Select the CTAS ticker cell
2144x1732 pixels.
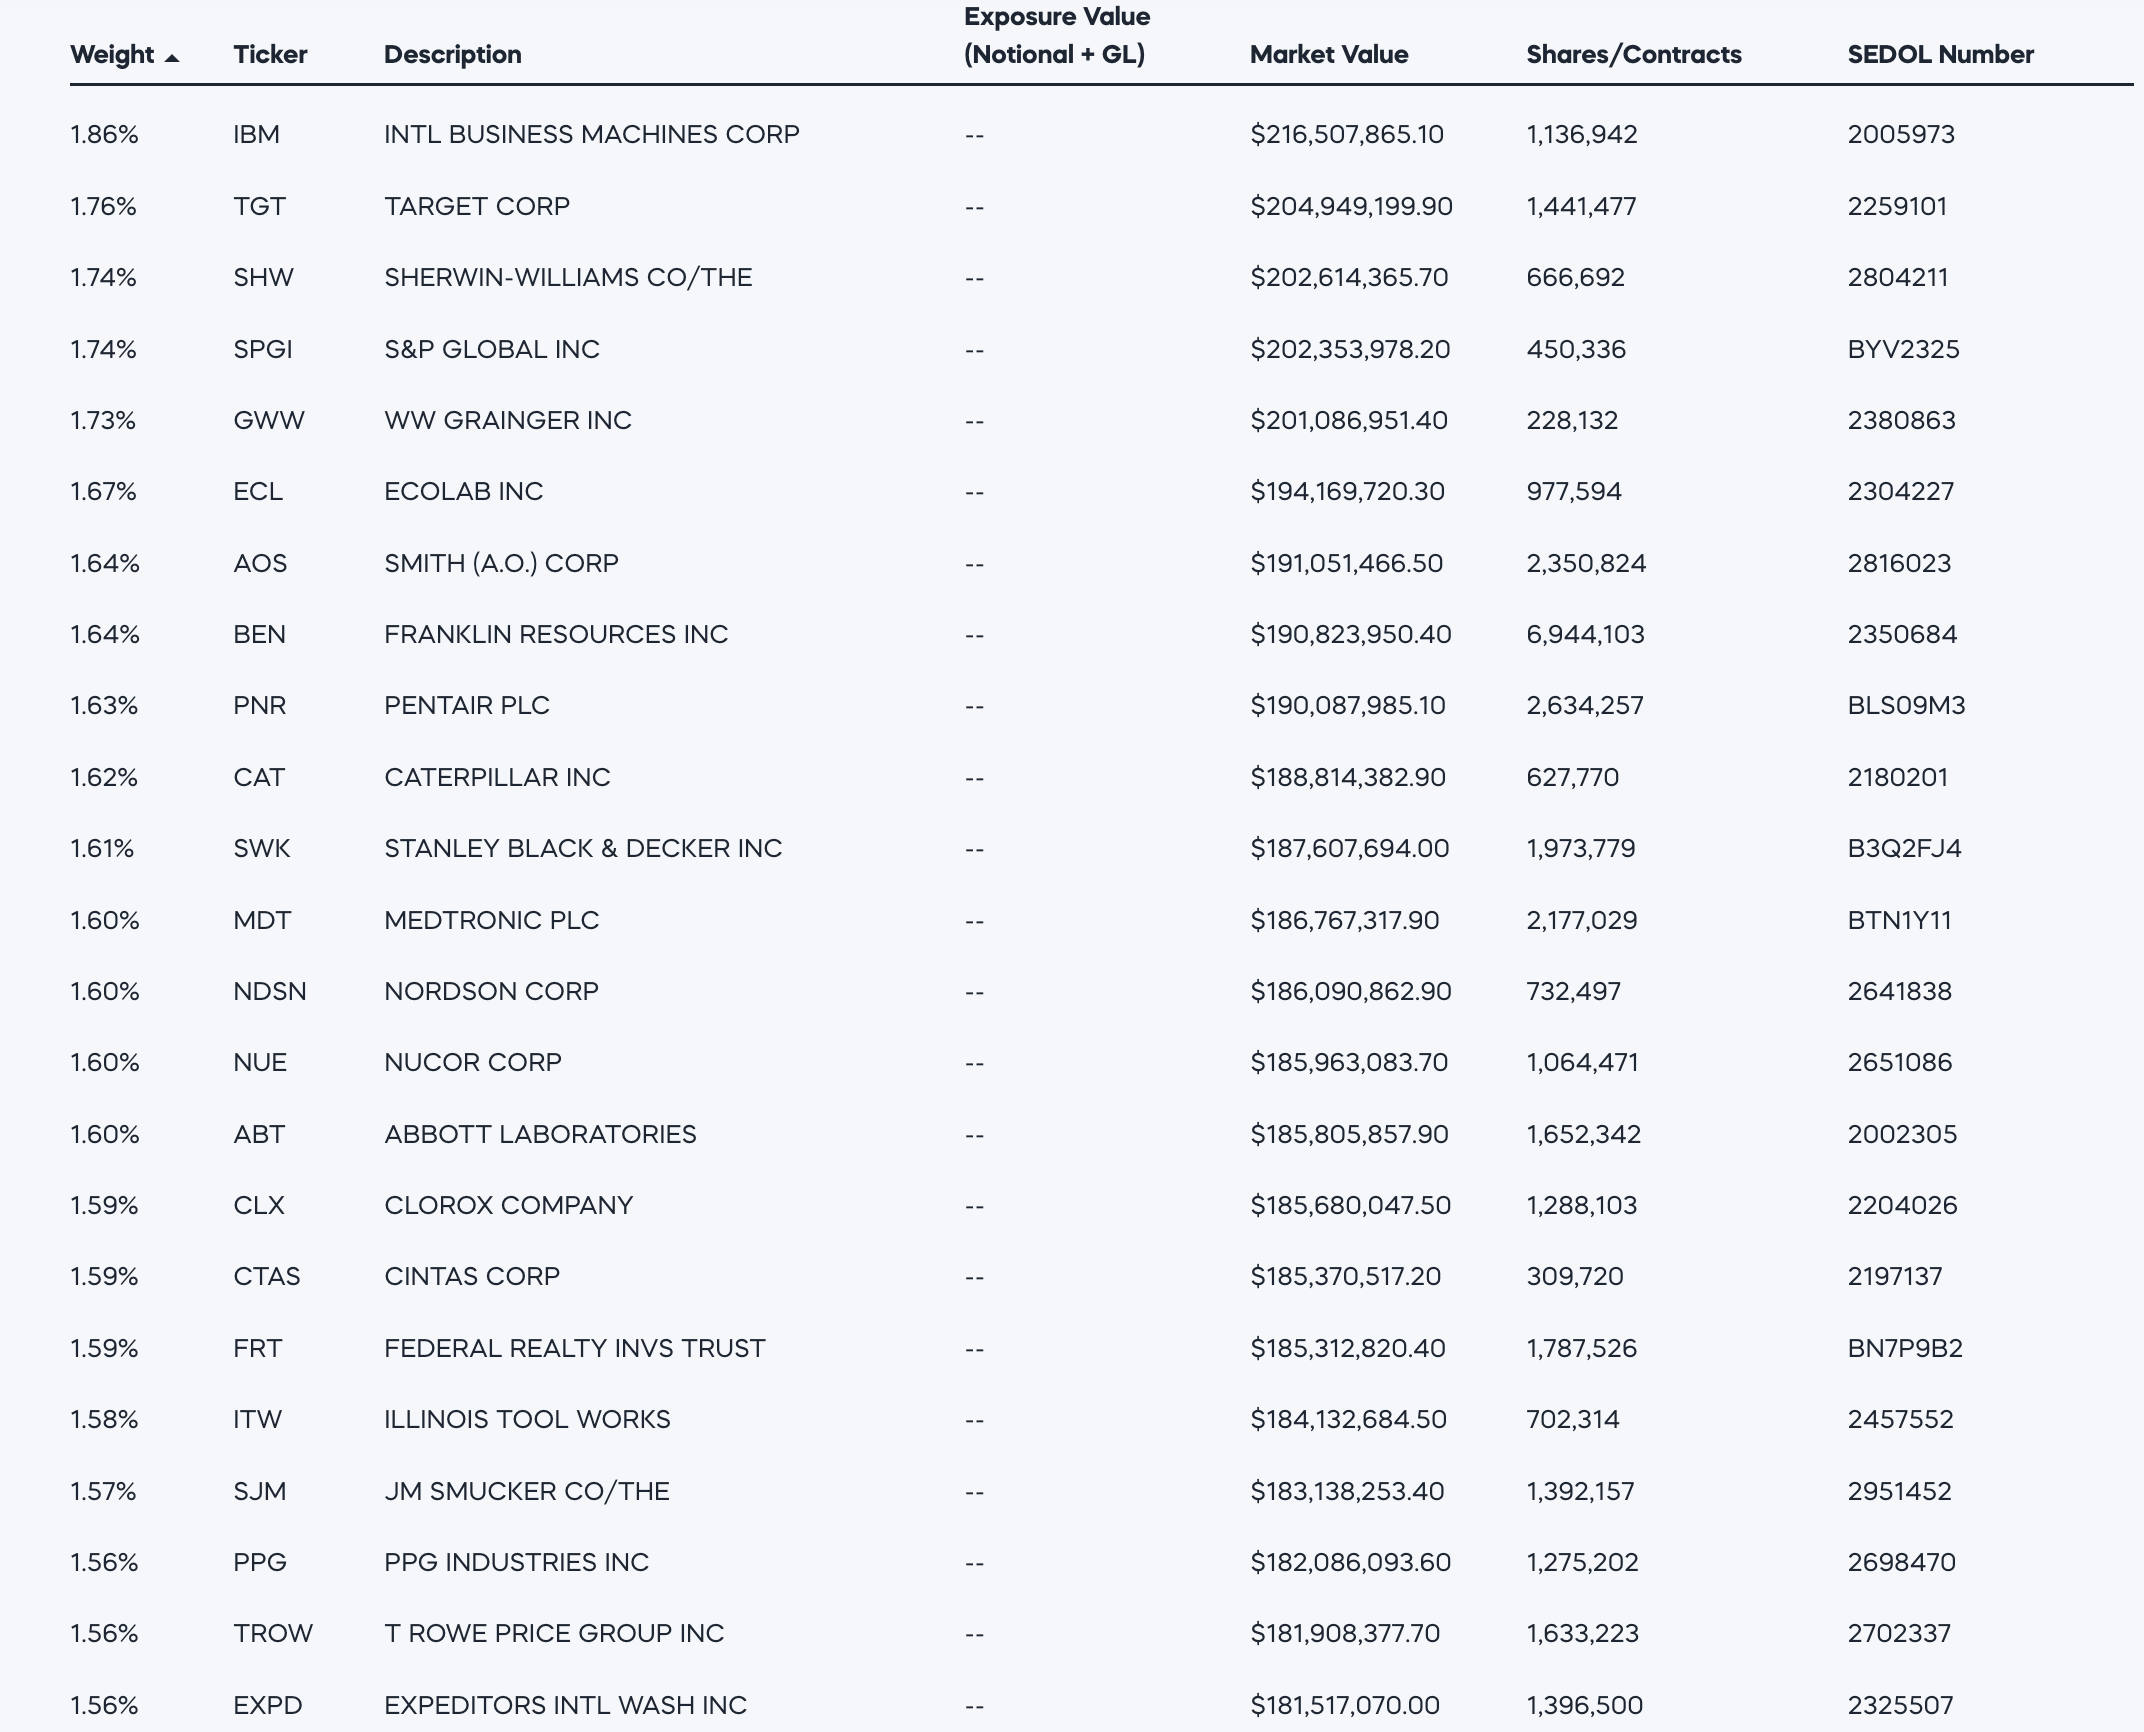click(267, 1276)
